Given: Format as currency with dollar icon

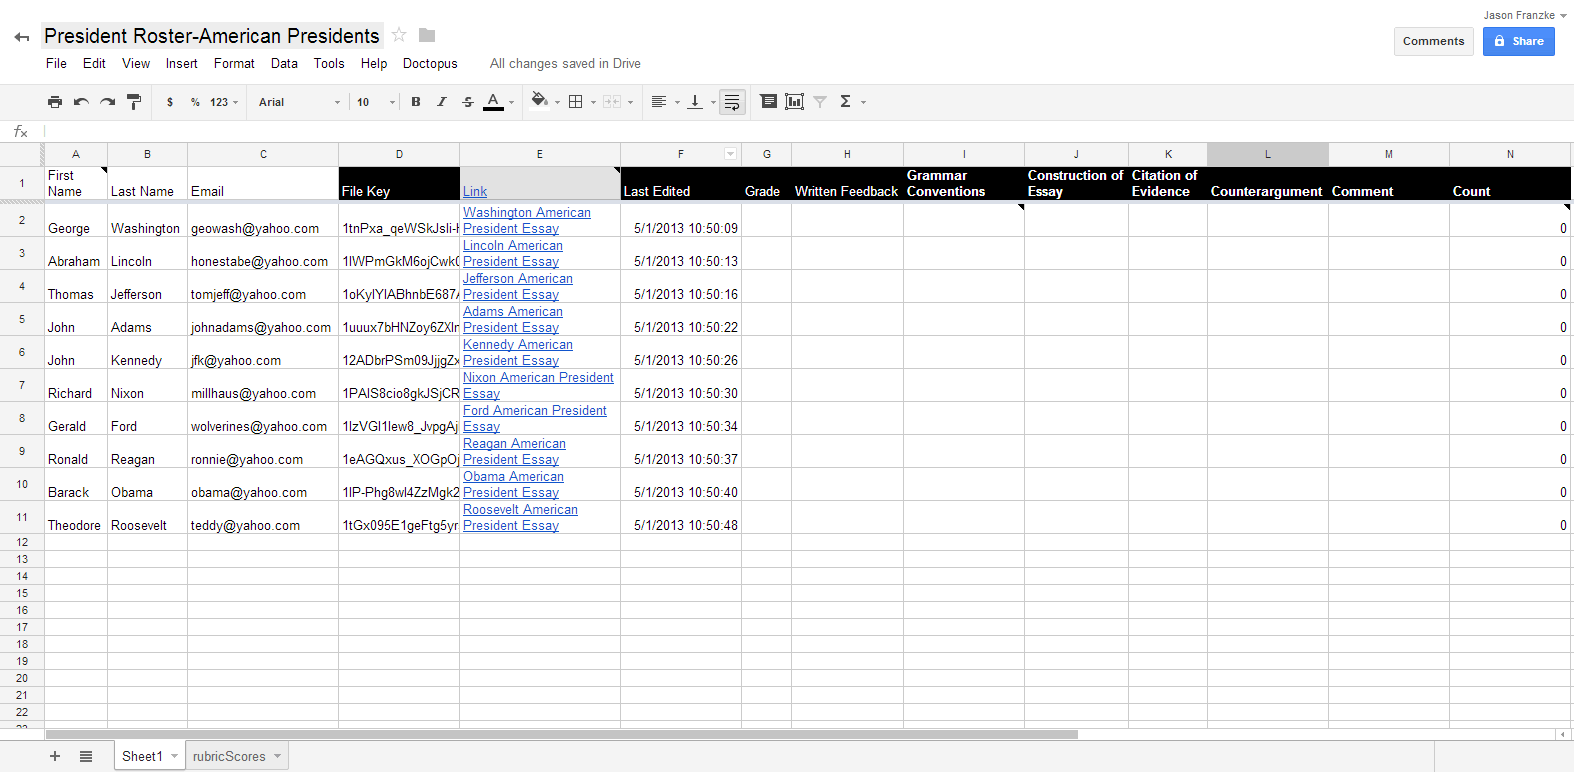Looking at the screenshot, I should point(170,102).
